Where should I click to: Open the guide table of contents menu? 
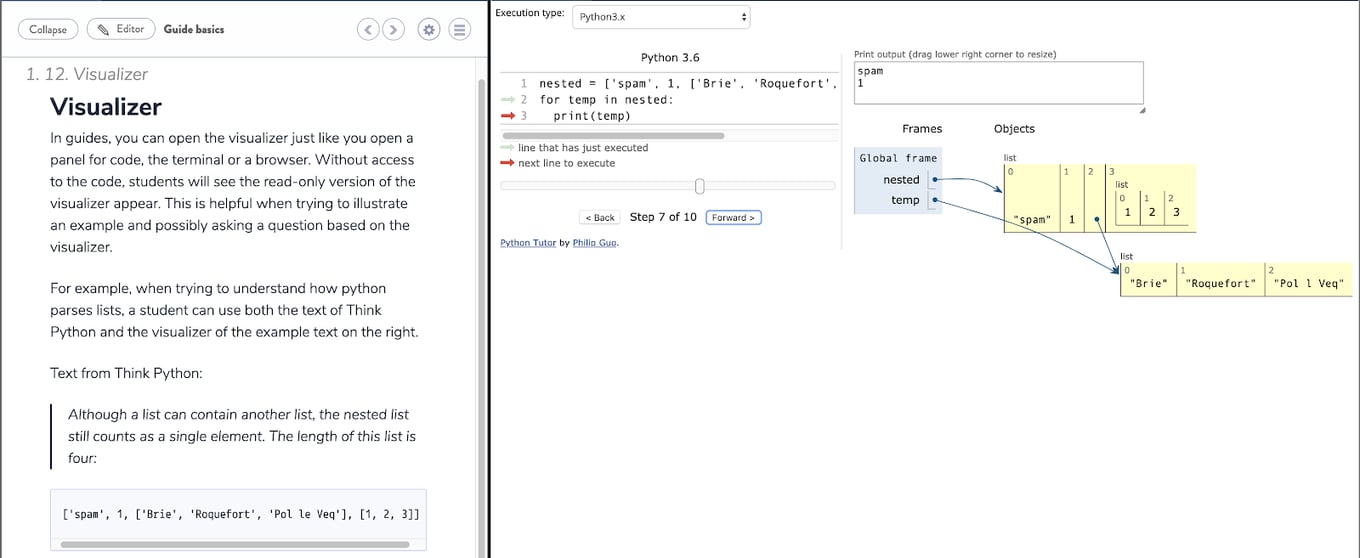459,30
